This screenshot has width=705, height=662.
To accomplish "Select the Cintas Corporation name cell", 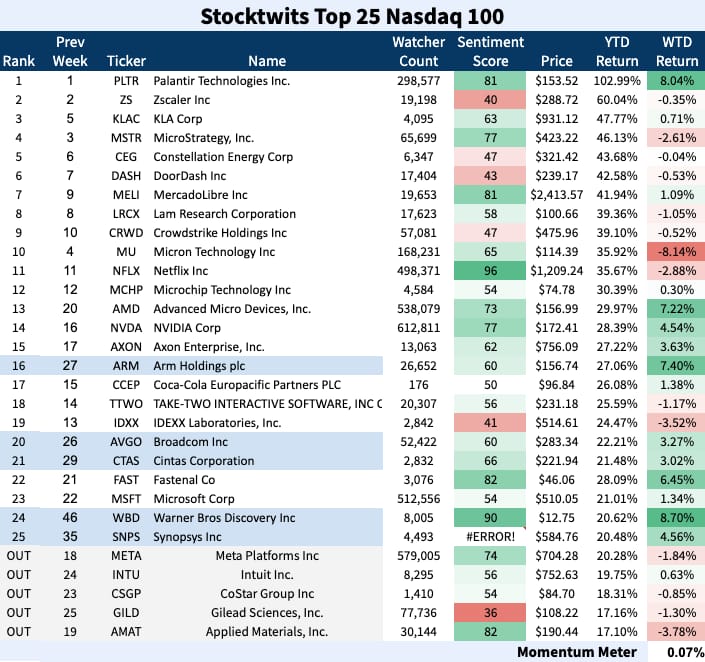I will point(204,461).
